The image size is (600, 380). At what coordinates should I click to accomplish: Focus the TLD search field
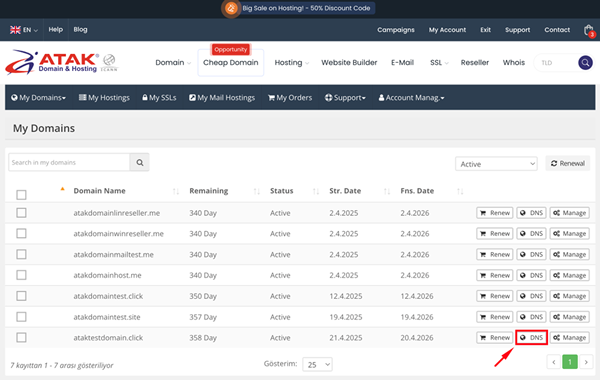point(556,63)
